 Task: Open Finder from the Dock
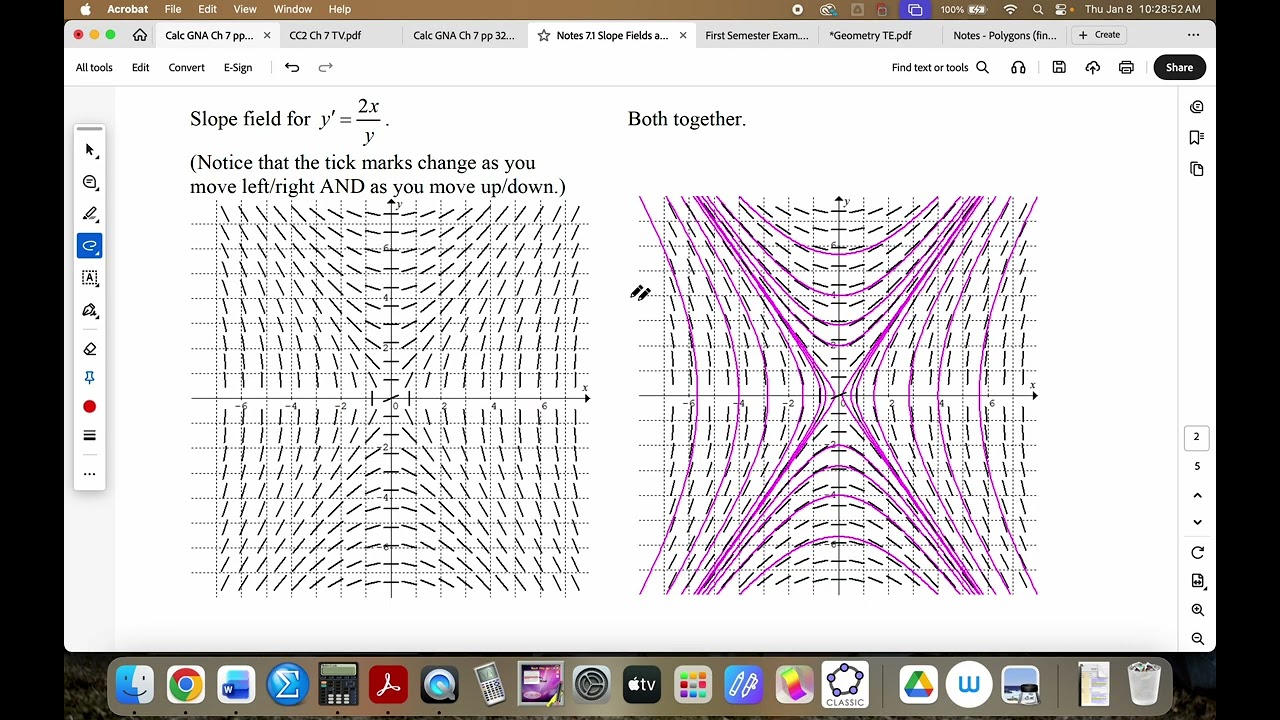pos(134,685)
